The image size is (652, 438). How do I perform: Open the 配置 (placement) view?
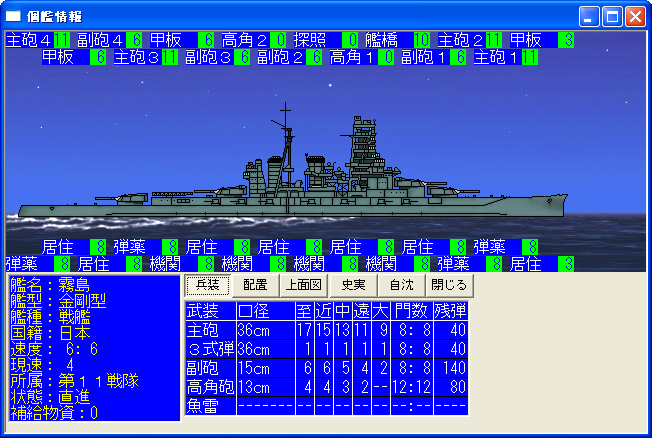(255, 285)
